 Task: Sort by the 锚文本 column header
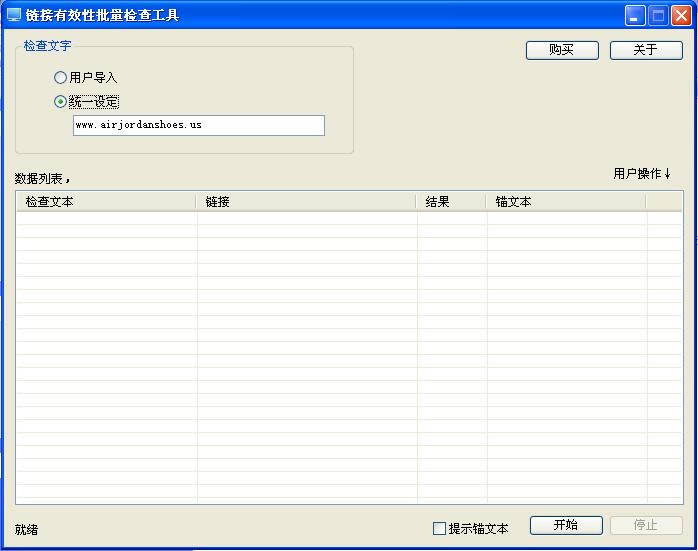566,202
